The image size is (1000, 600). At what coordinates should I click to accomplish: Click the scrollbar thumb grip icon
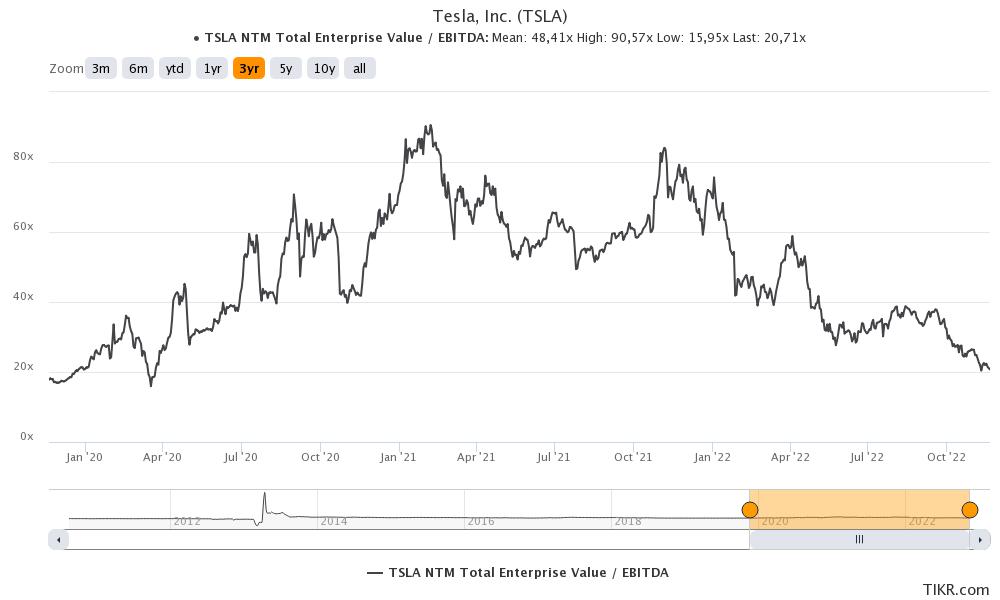[859, 540]
